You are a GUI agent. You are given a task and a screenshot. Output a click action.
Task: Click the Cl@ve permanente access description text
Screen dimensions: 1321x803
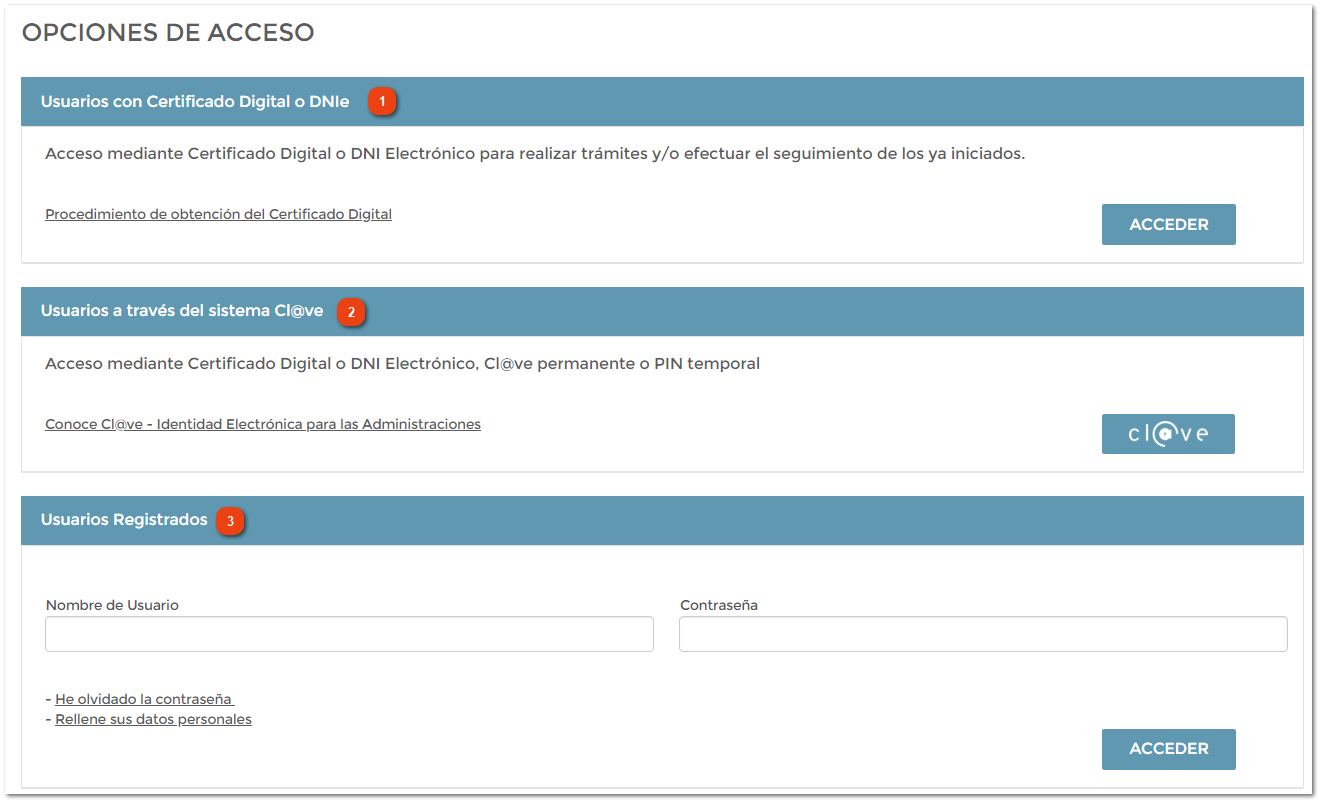(400, 363)
